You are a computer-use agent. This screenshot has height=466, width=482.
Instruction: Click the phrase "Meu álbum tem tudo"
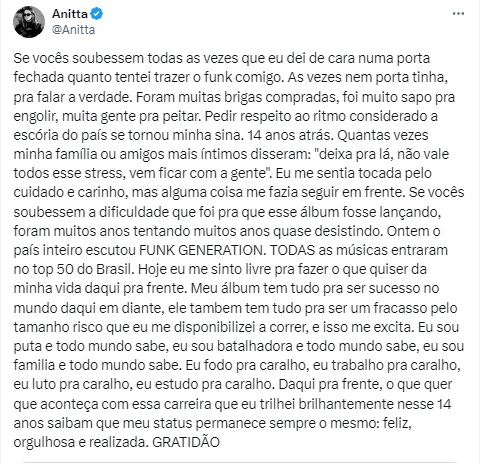pos(255,289)
